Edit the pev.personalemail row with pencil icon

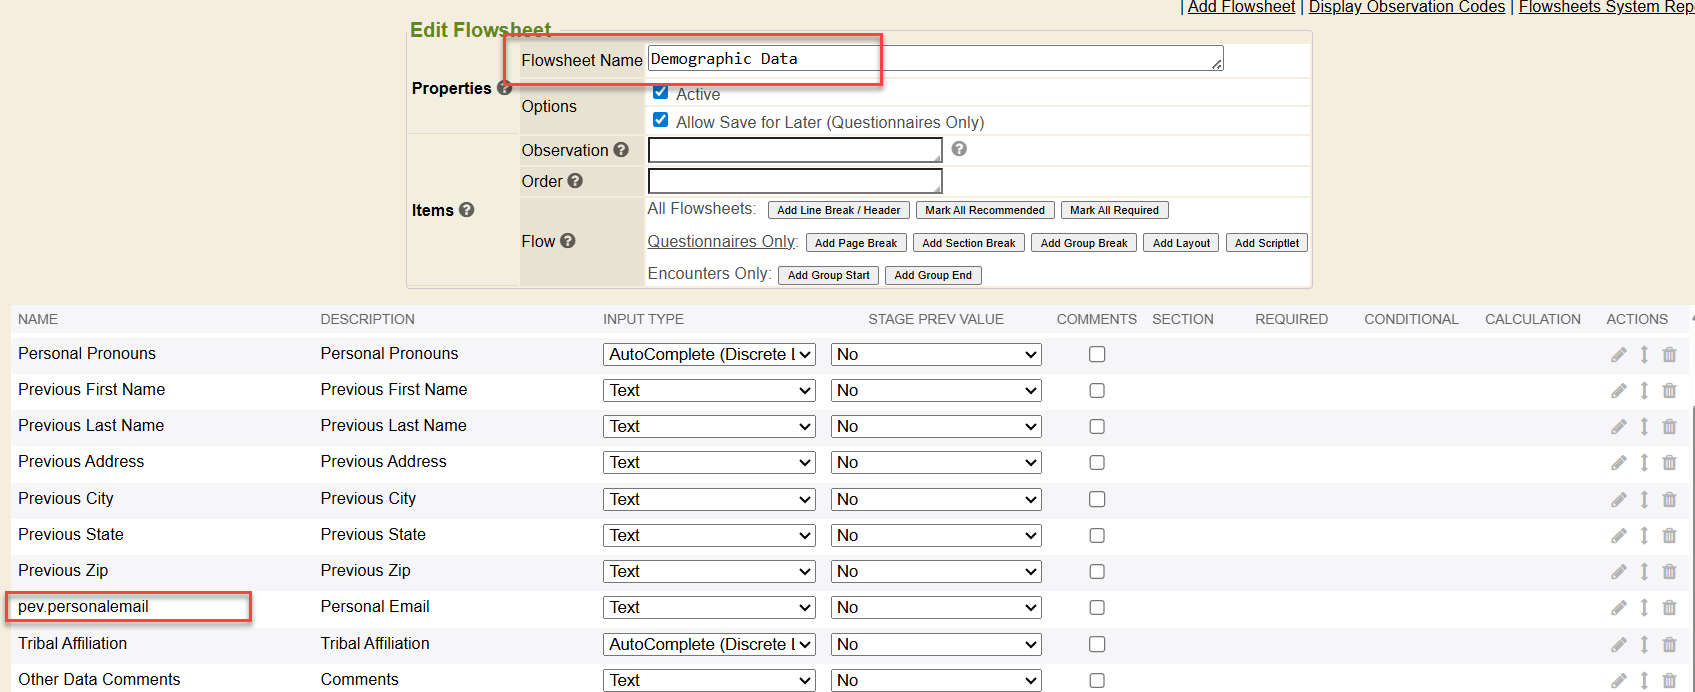coord(1618,608)
